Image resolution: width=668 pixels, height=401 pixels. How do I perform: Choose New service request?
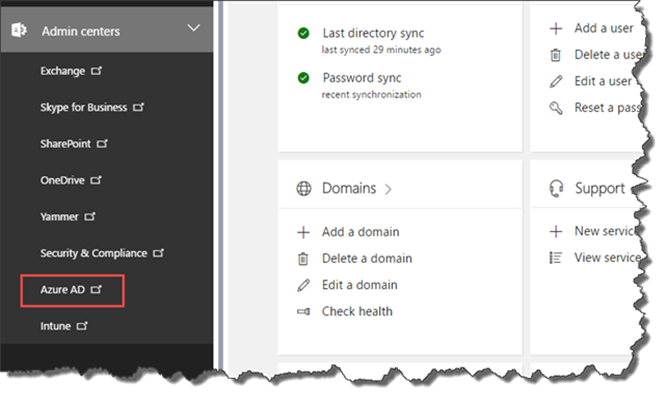(x=605, y=231)
